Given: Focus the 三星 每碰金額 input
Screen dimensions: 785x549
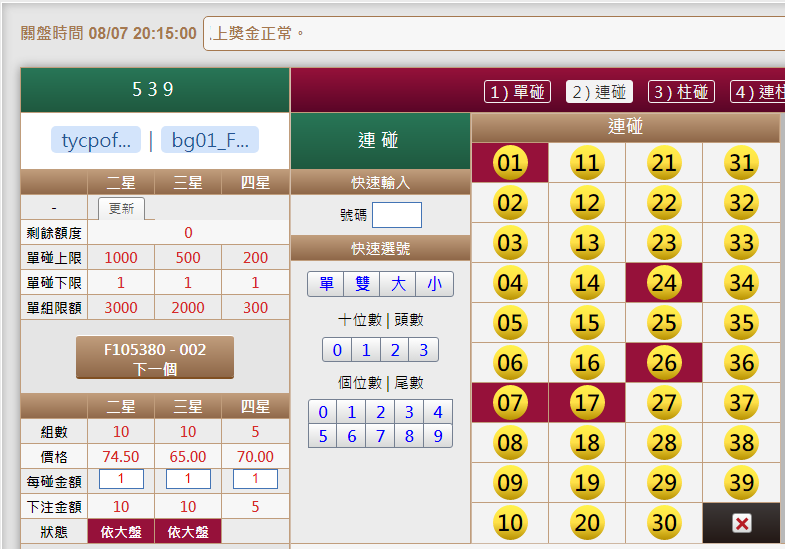Looking at the screenshot, I should (x=188, y=479).
